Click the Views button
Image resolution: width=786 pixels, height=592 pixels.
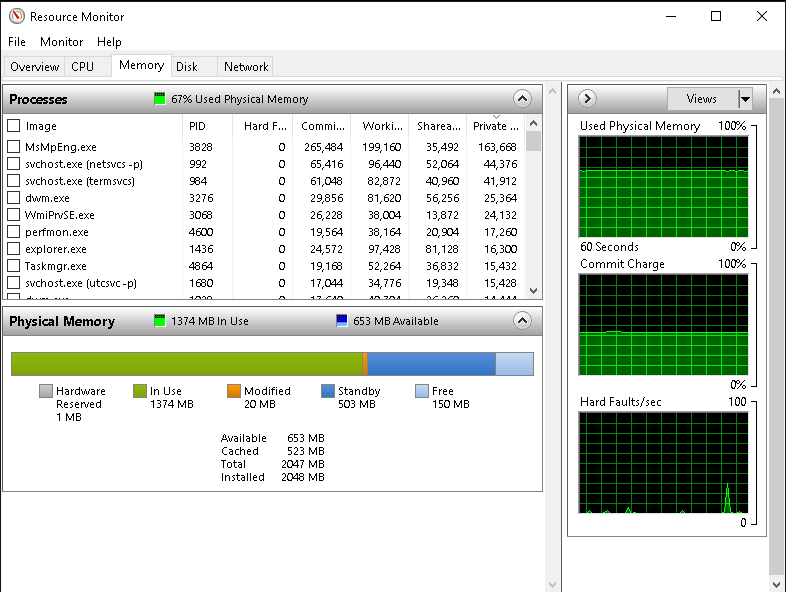pyautogui.click(x=702, y=98)
